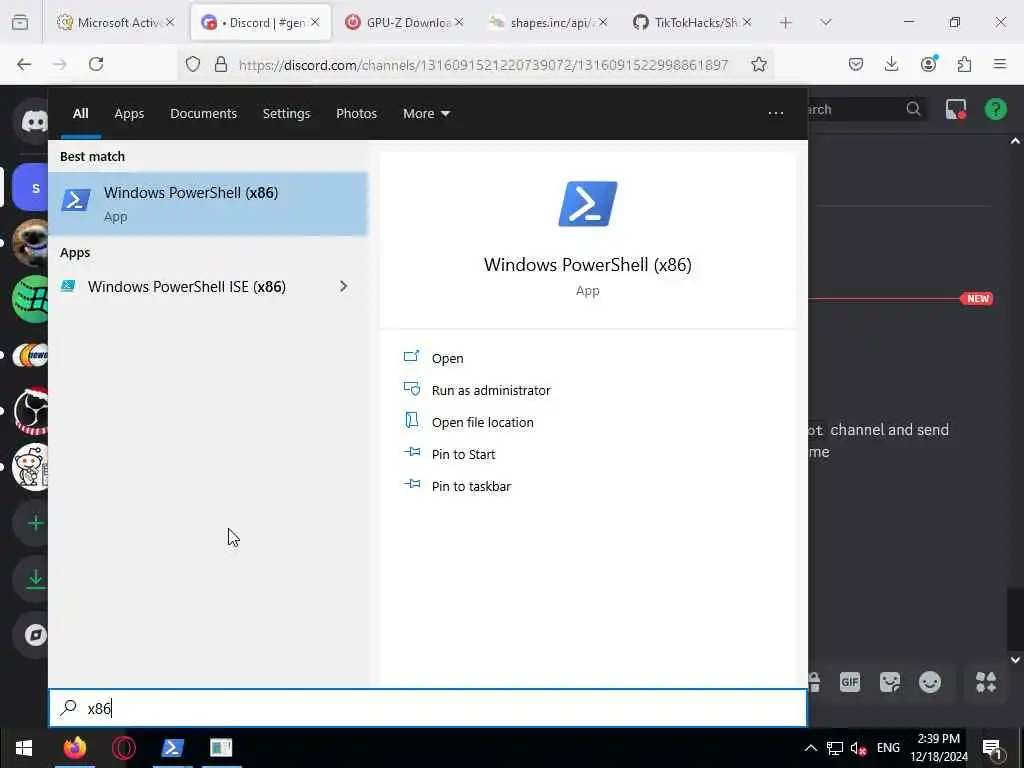Open Save to Pocket icon

tap(856, 64)
